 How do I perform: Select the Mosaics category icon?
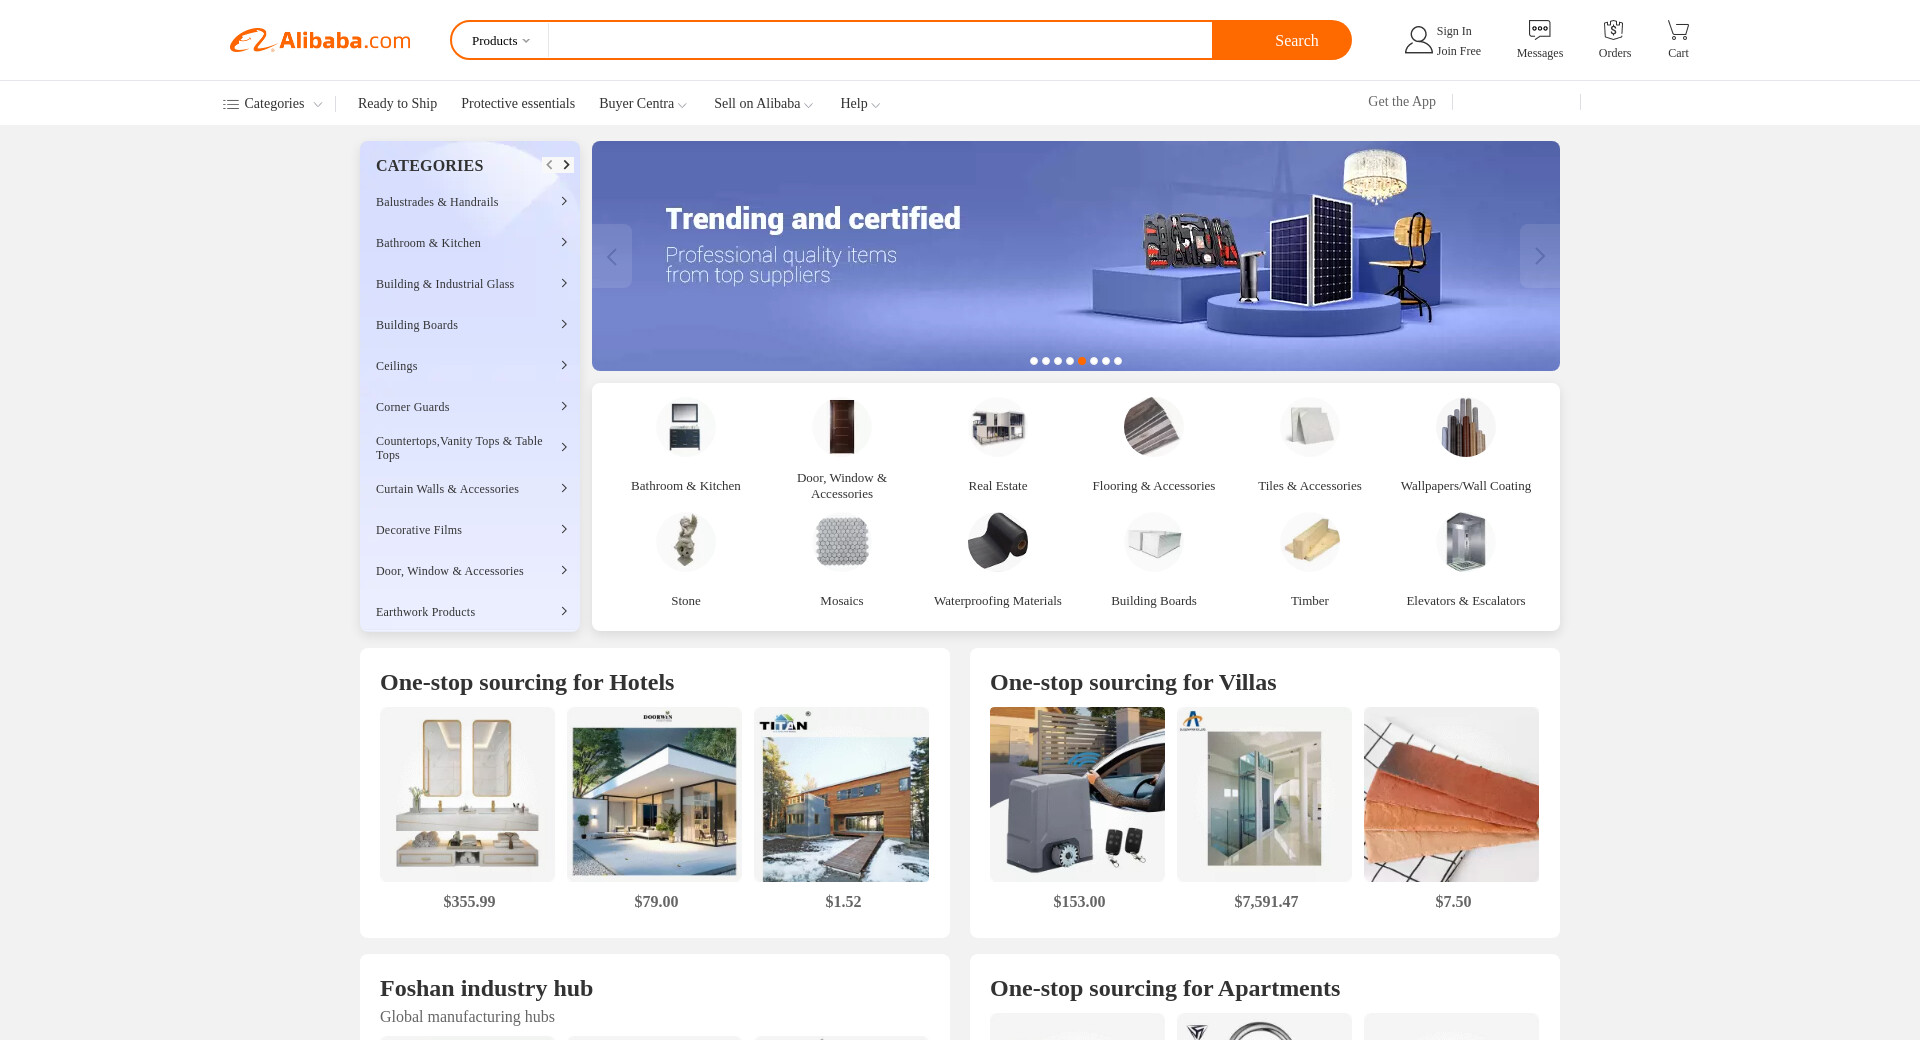(842, 541)
